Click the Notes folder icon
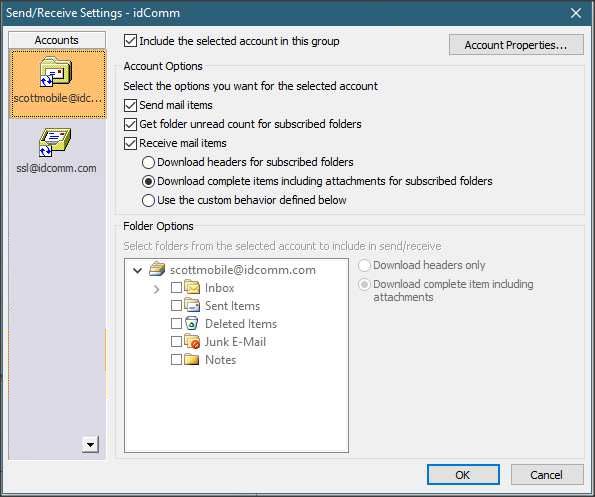The image size is (595, 497). [192, 359]
